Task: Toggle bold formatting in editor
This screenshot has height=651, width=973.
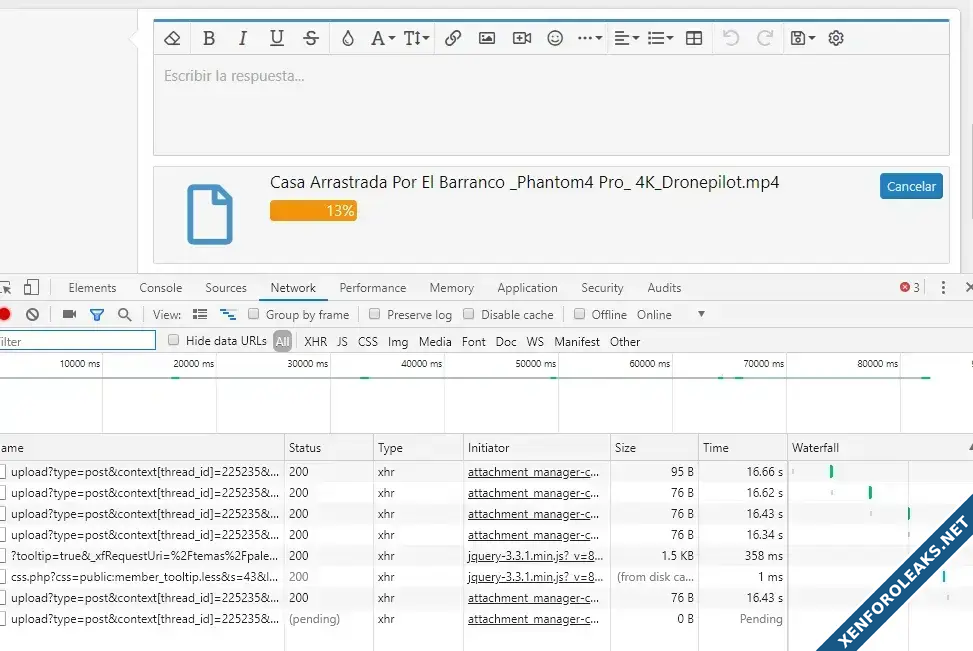Action: coord(208,38)
